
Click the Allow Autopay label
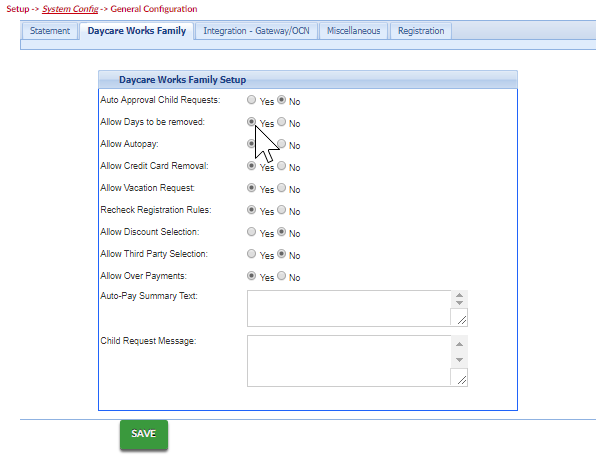(x=129, y=144)
